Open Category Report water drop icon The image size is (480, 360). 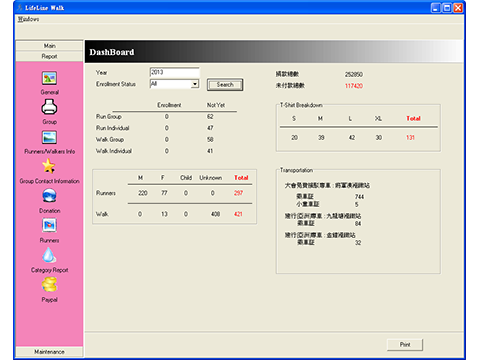coord(49,255)
